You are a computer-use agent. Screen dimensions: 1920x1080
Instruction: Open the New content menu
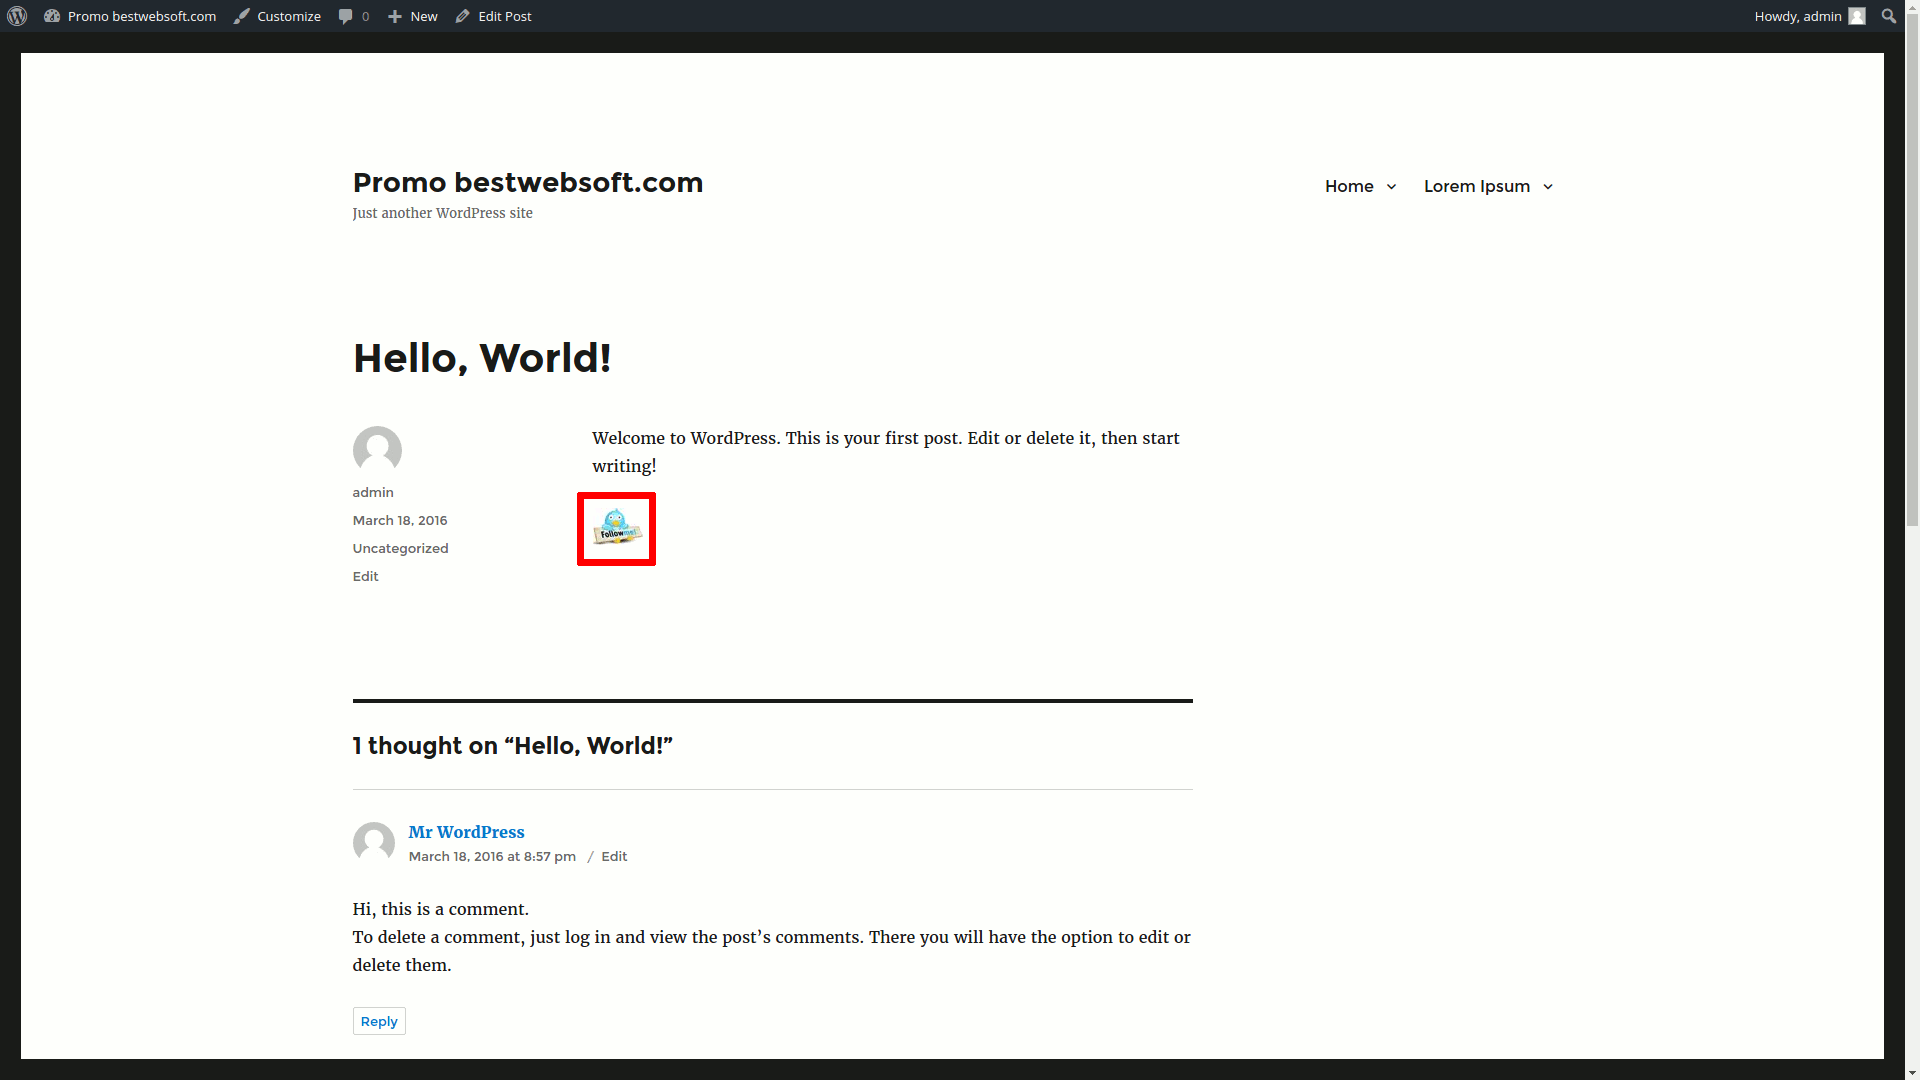point(412,16)
